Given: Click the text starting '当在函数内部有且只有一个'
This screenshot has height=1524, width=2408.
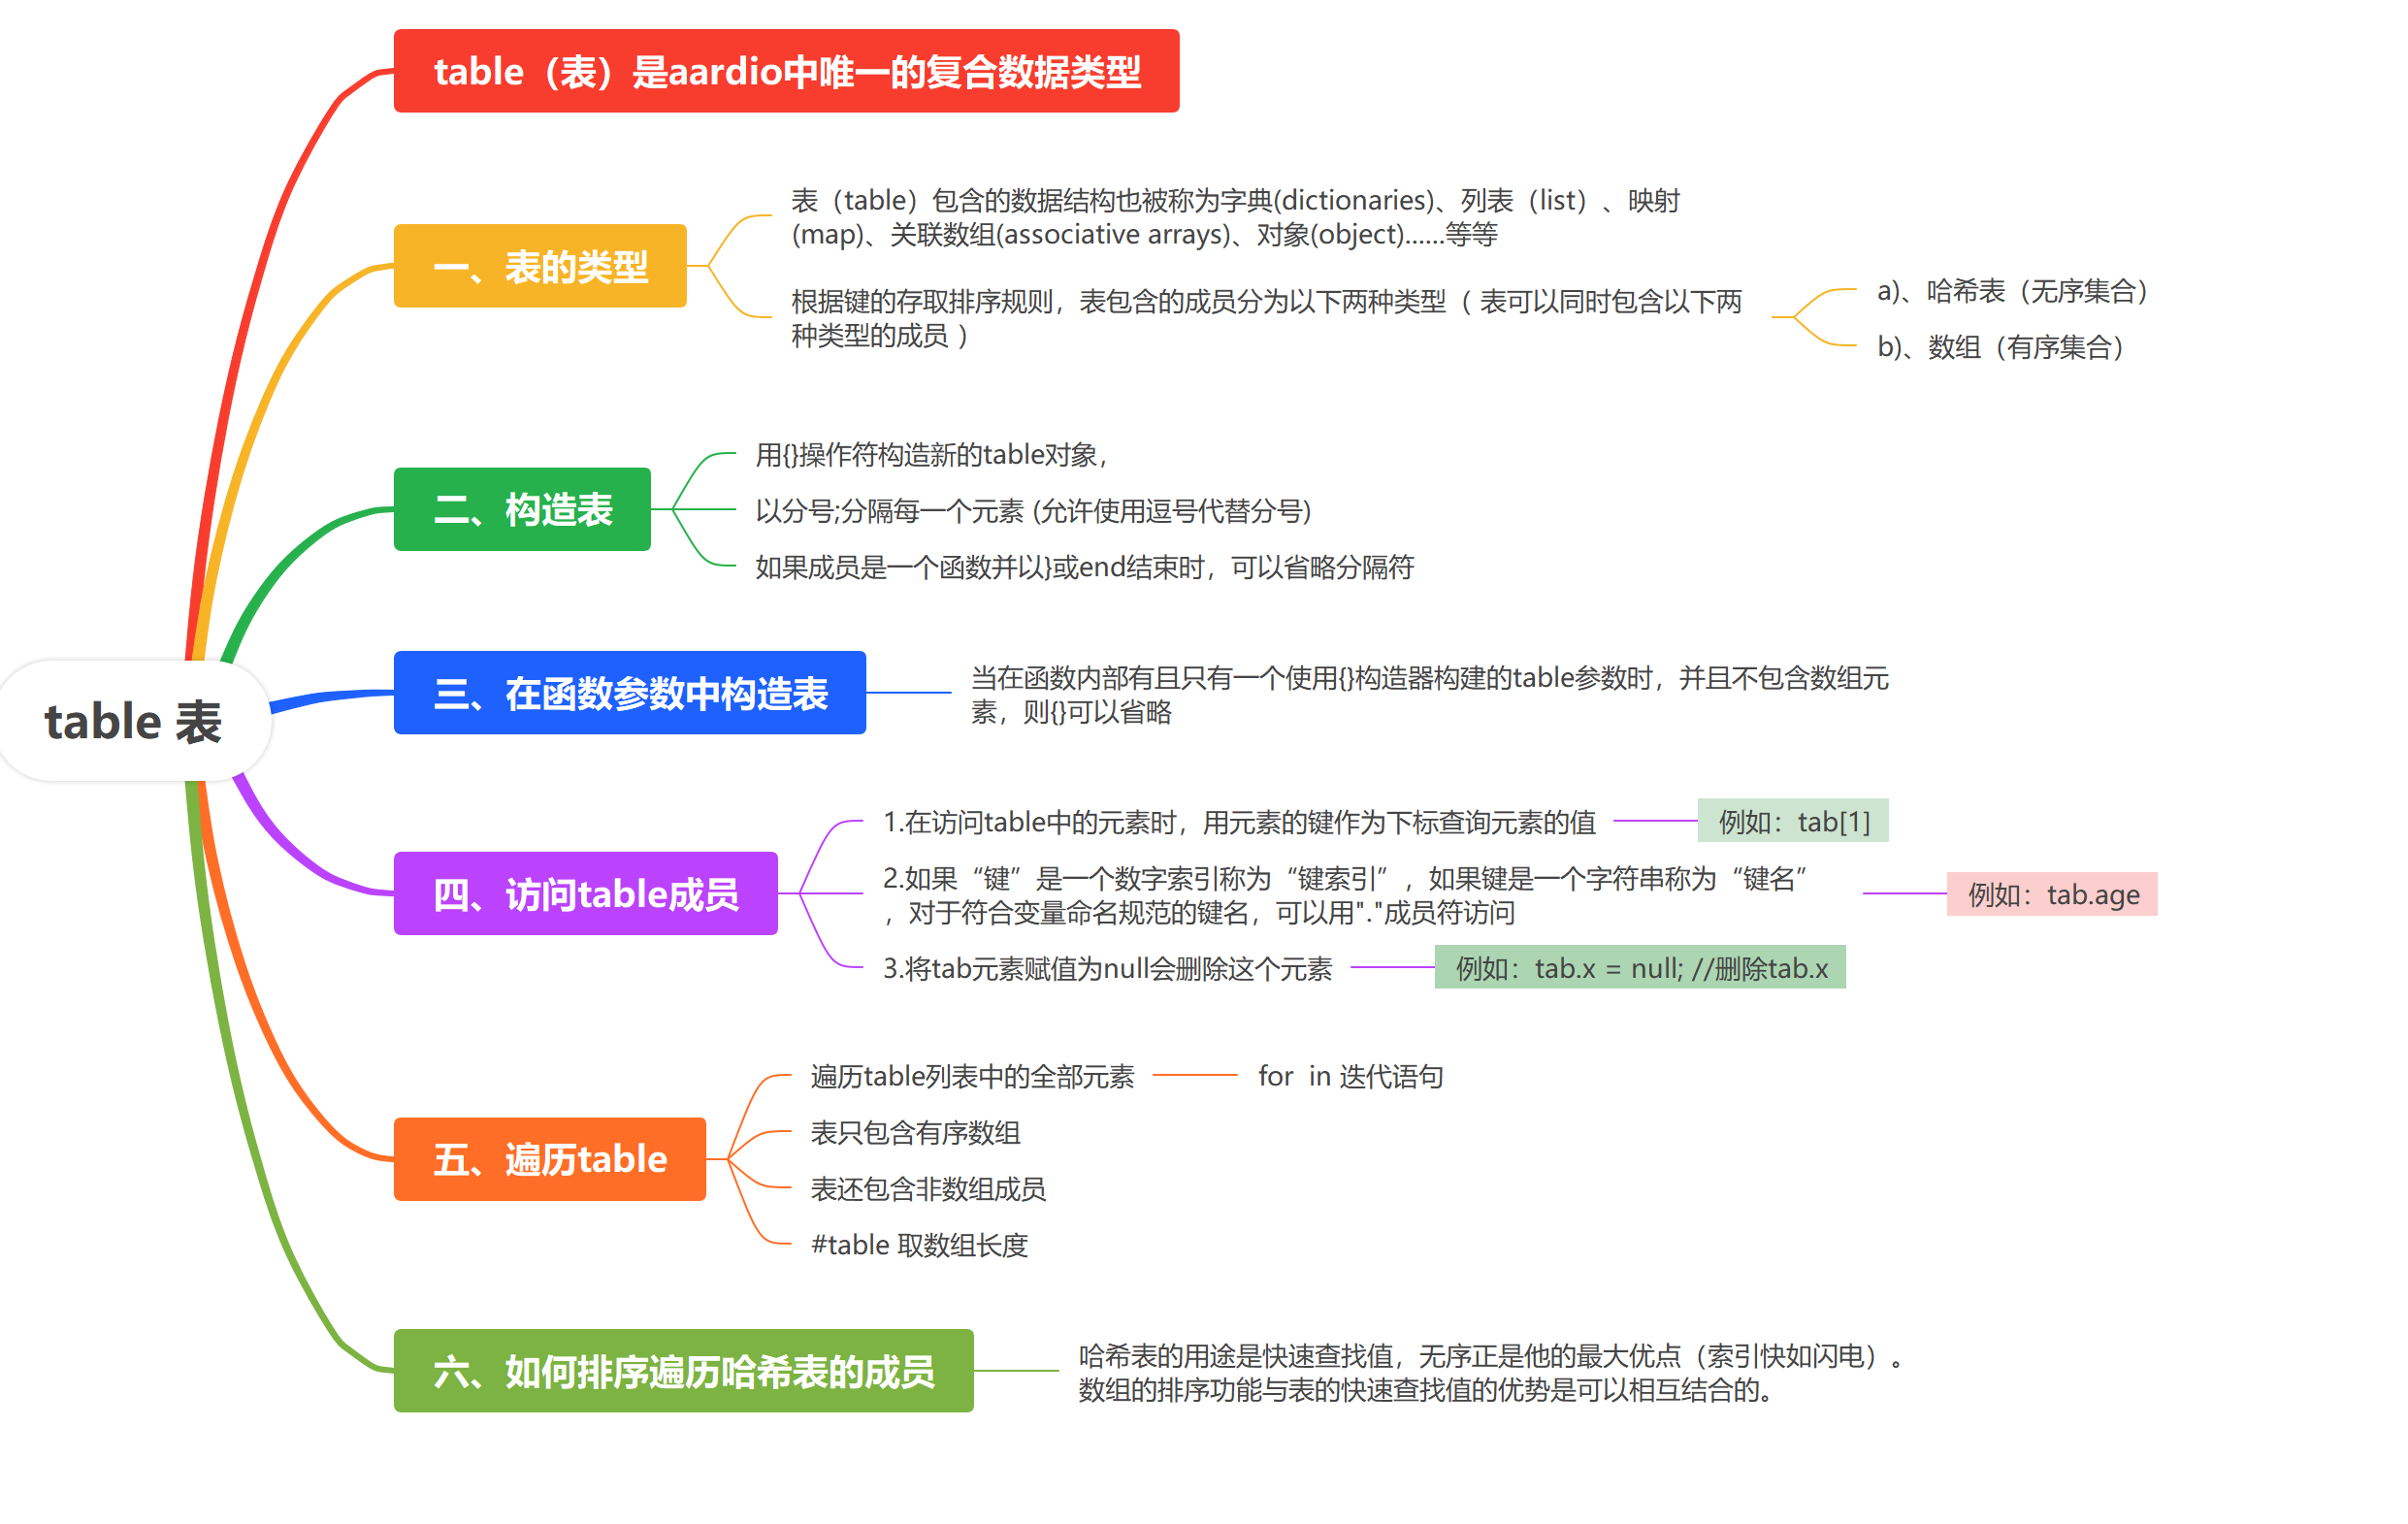Looking at the screenshot, I should pyautogui.click(x=1430, y=695).
